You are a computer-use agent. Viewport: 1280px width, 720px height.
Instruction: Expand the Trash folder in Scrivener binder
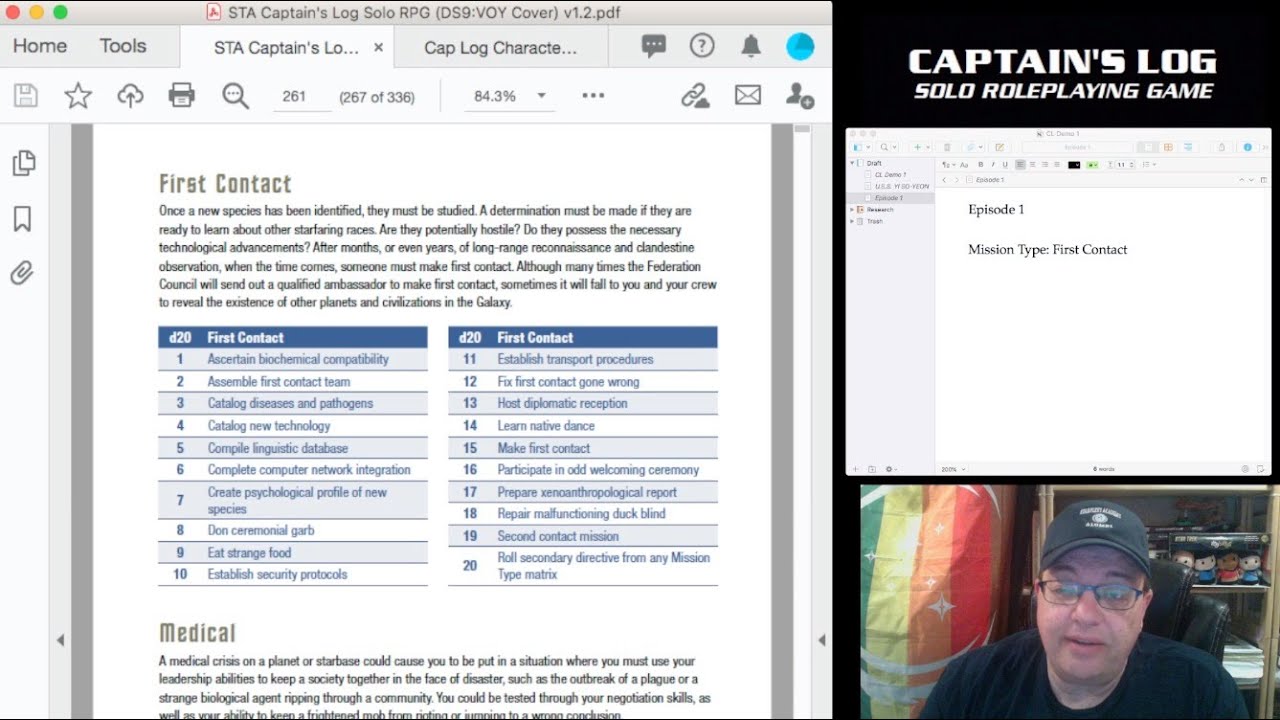click(x=853, y=221)
